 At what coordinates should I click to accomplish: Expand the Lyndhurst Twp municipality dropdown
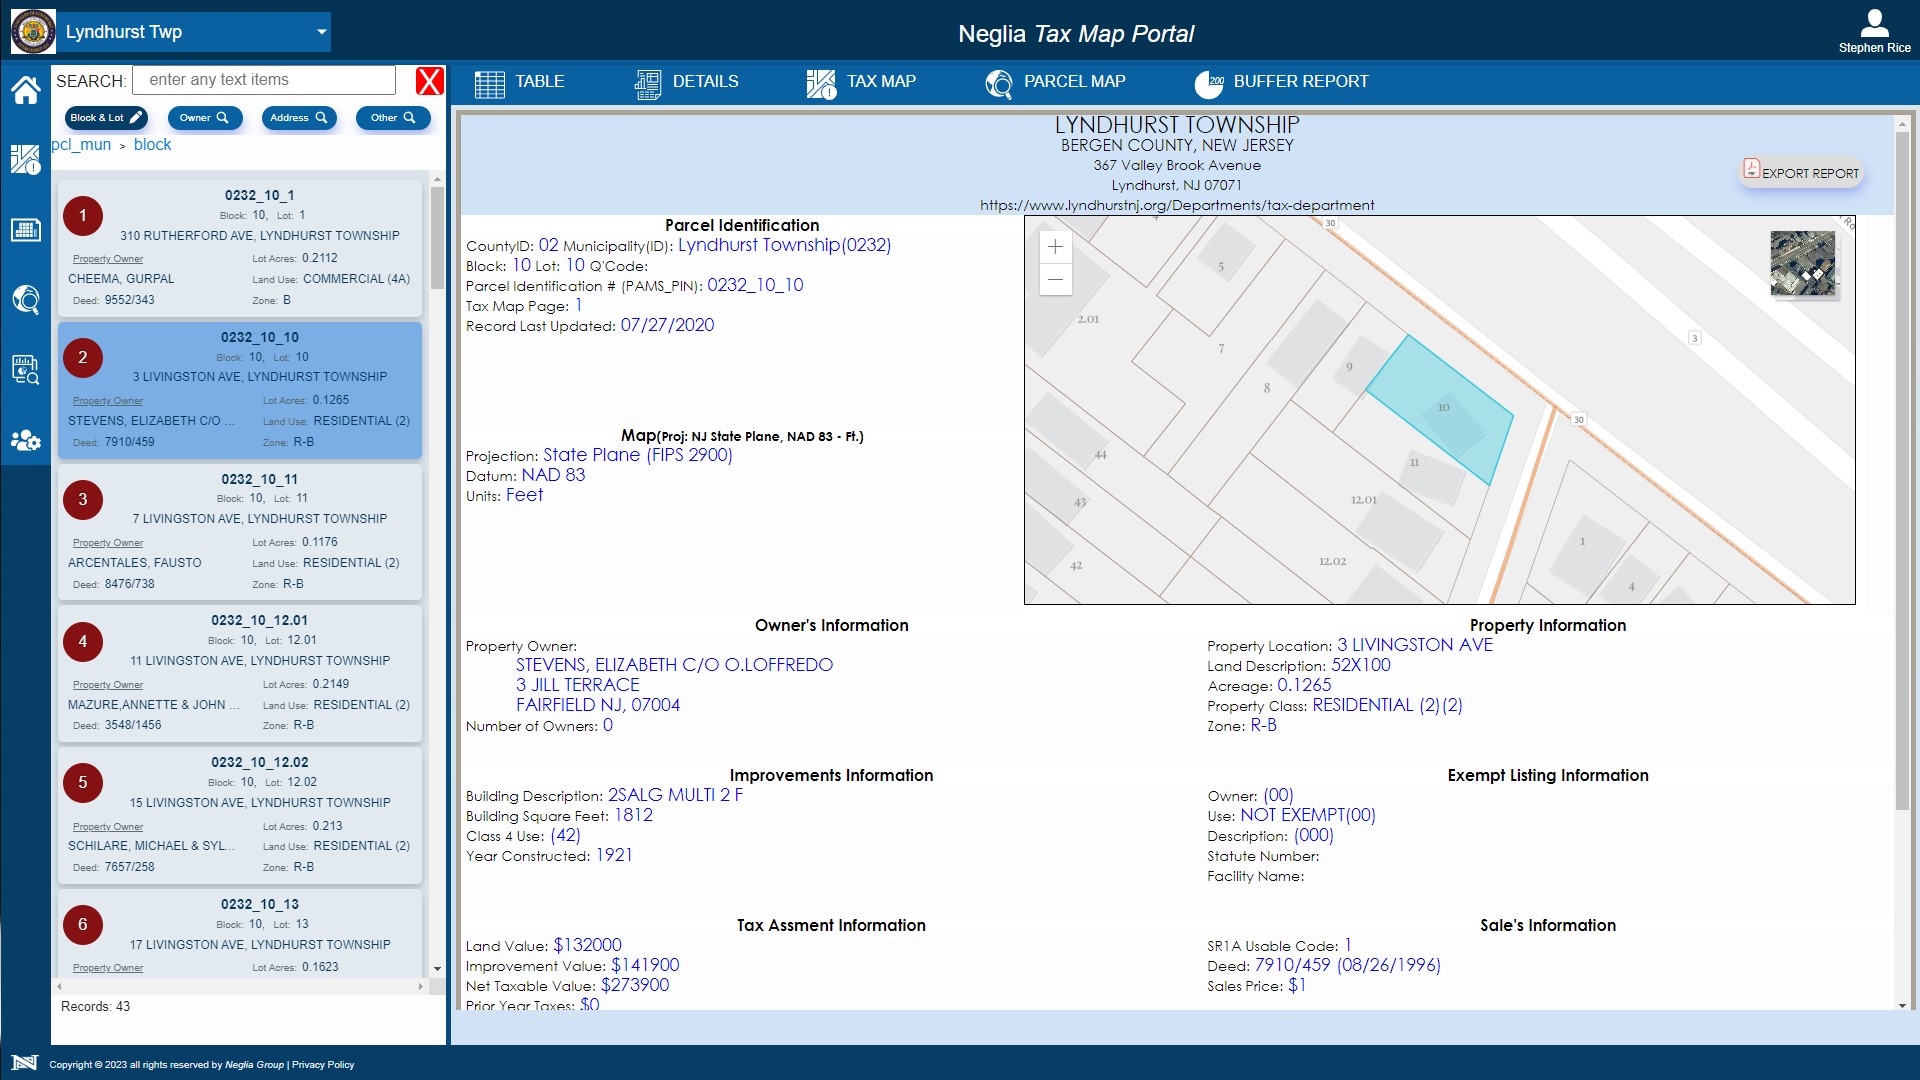pos(321,32)
